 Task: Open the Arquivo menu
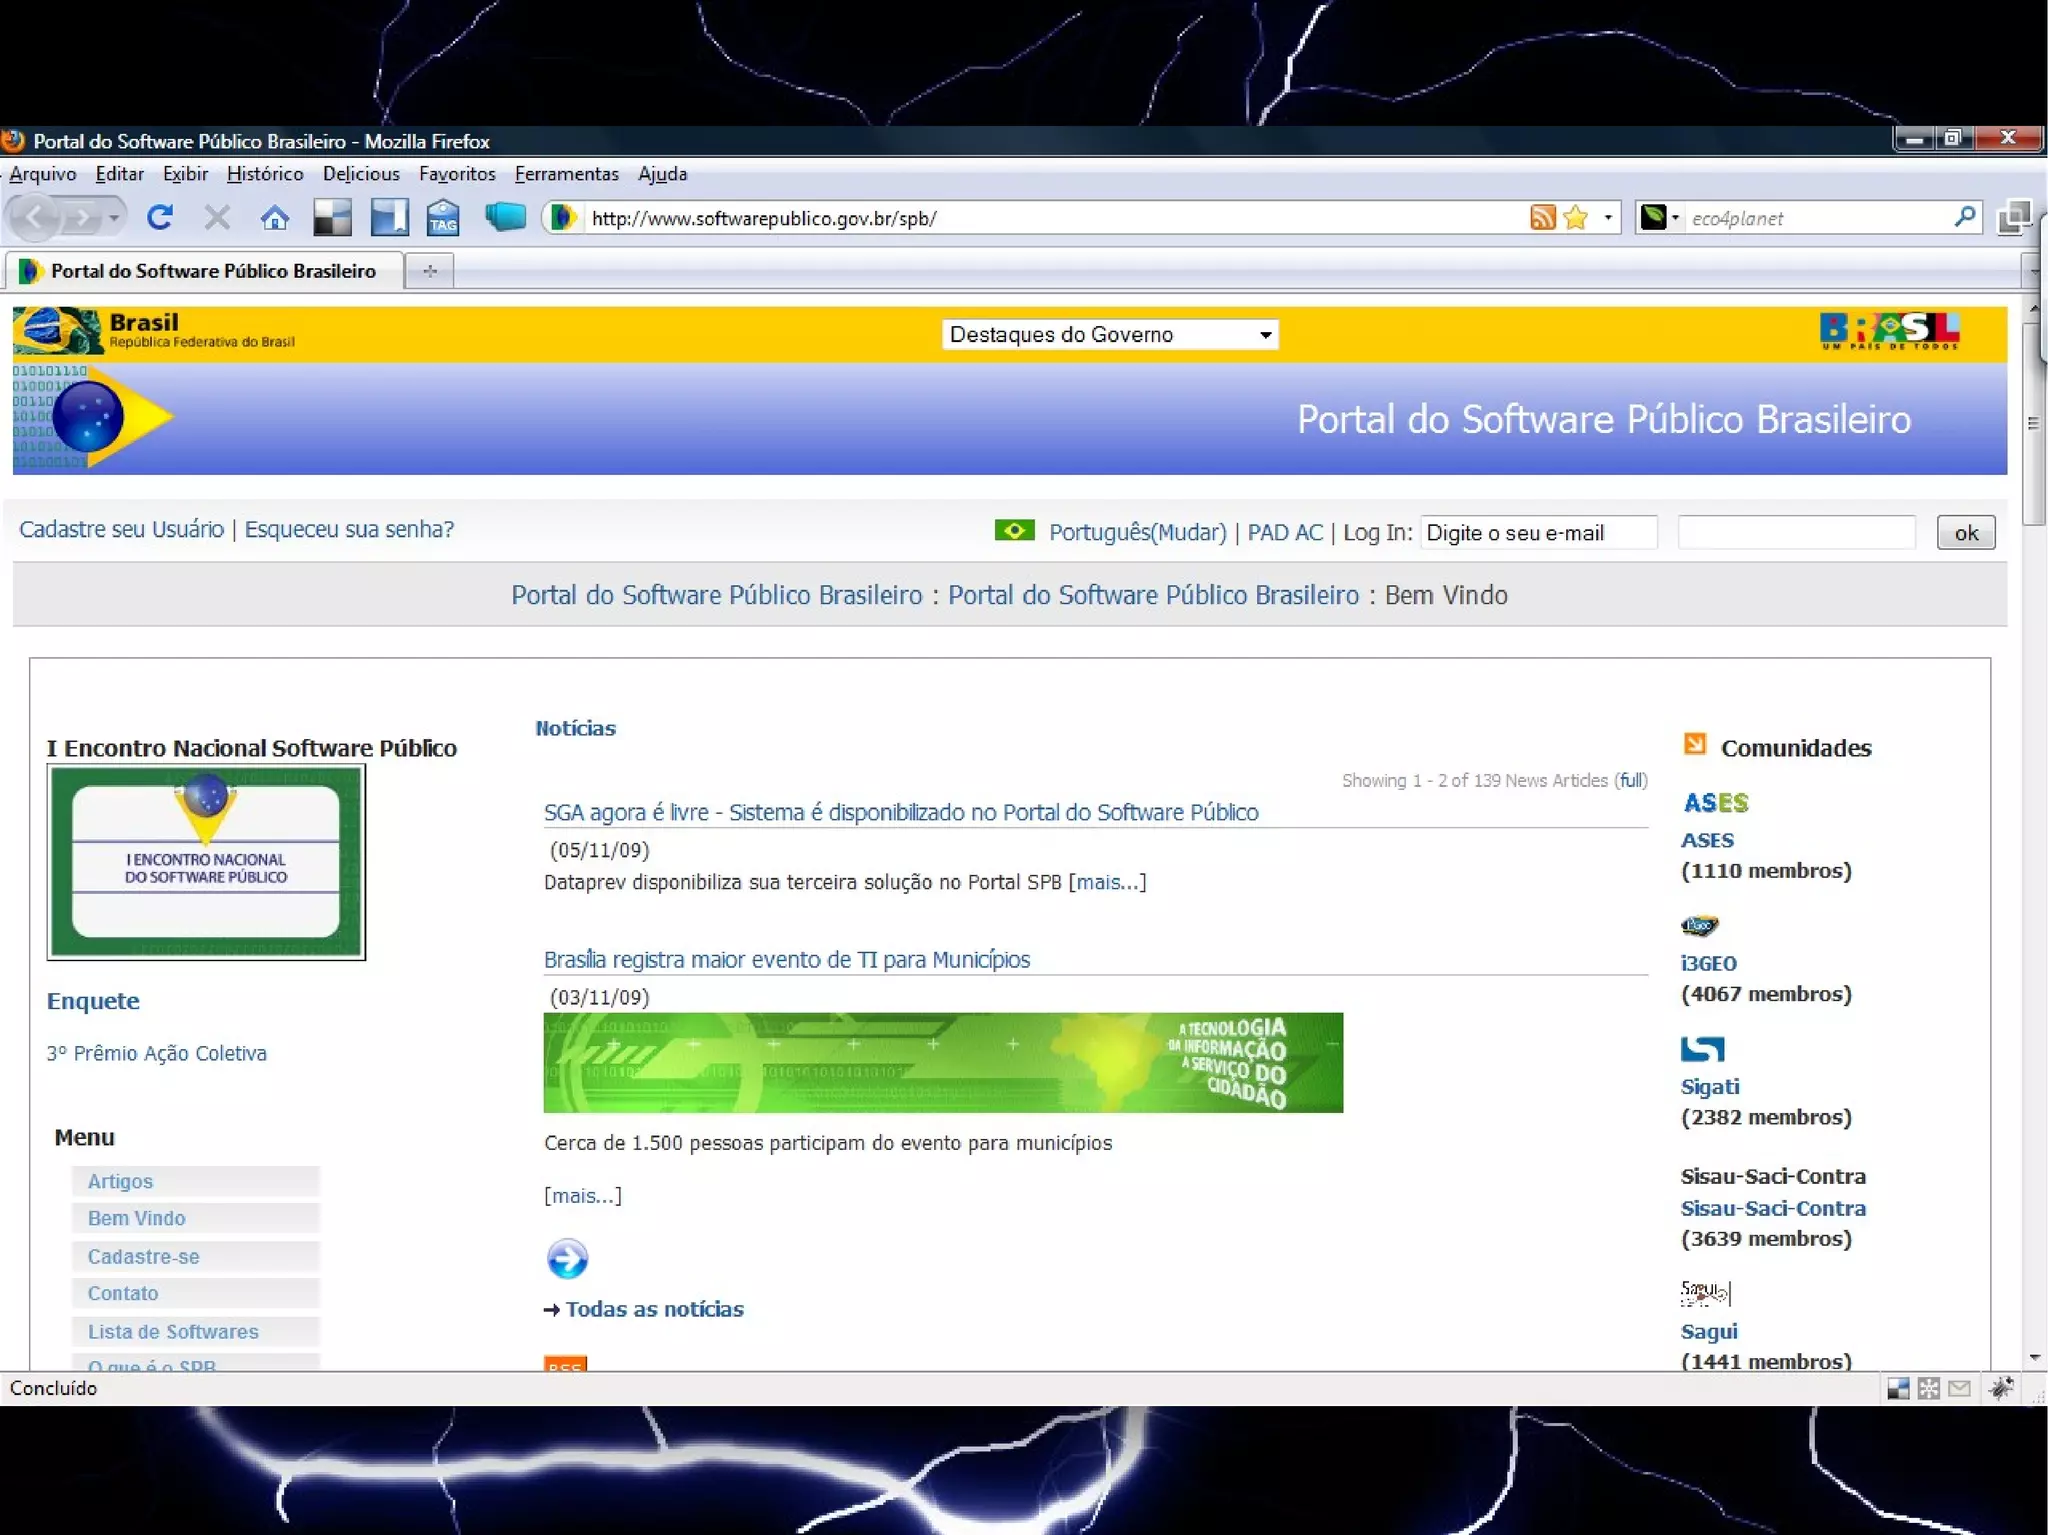point(42,174)
